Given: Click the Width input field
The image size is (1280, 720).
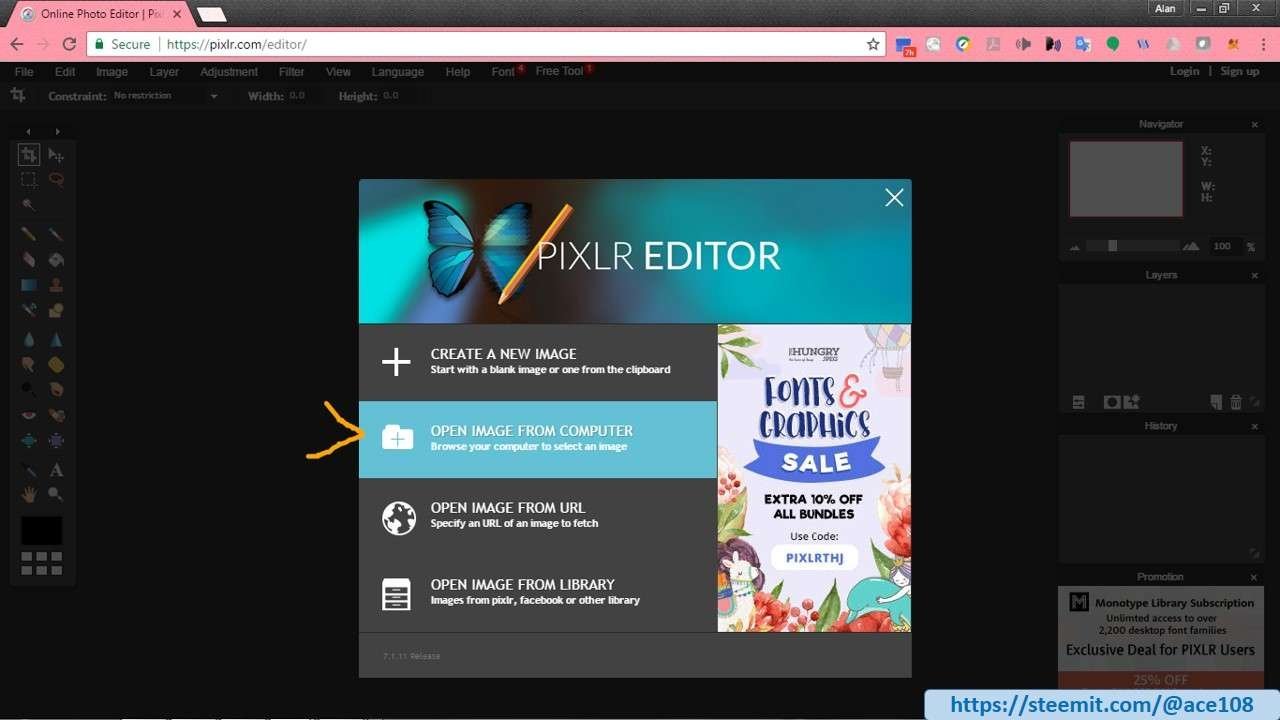Looking at the screenshot, I should click(303, 96).
